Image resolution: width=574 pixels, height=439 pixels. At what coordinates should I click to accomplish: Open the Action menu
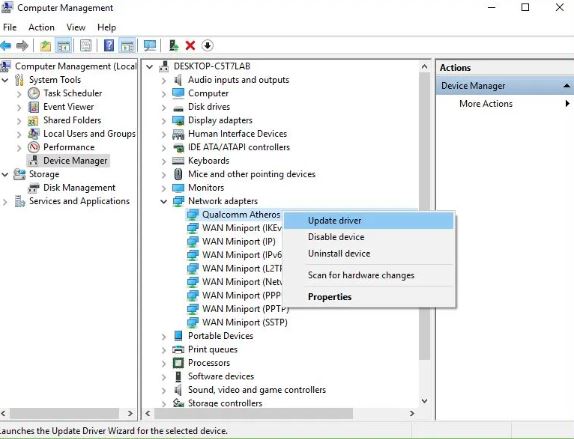tap(41, 27)
